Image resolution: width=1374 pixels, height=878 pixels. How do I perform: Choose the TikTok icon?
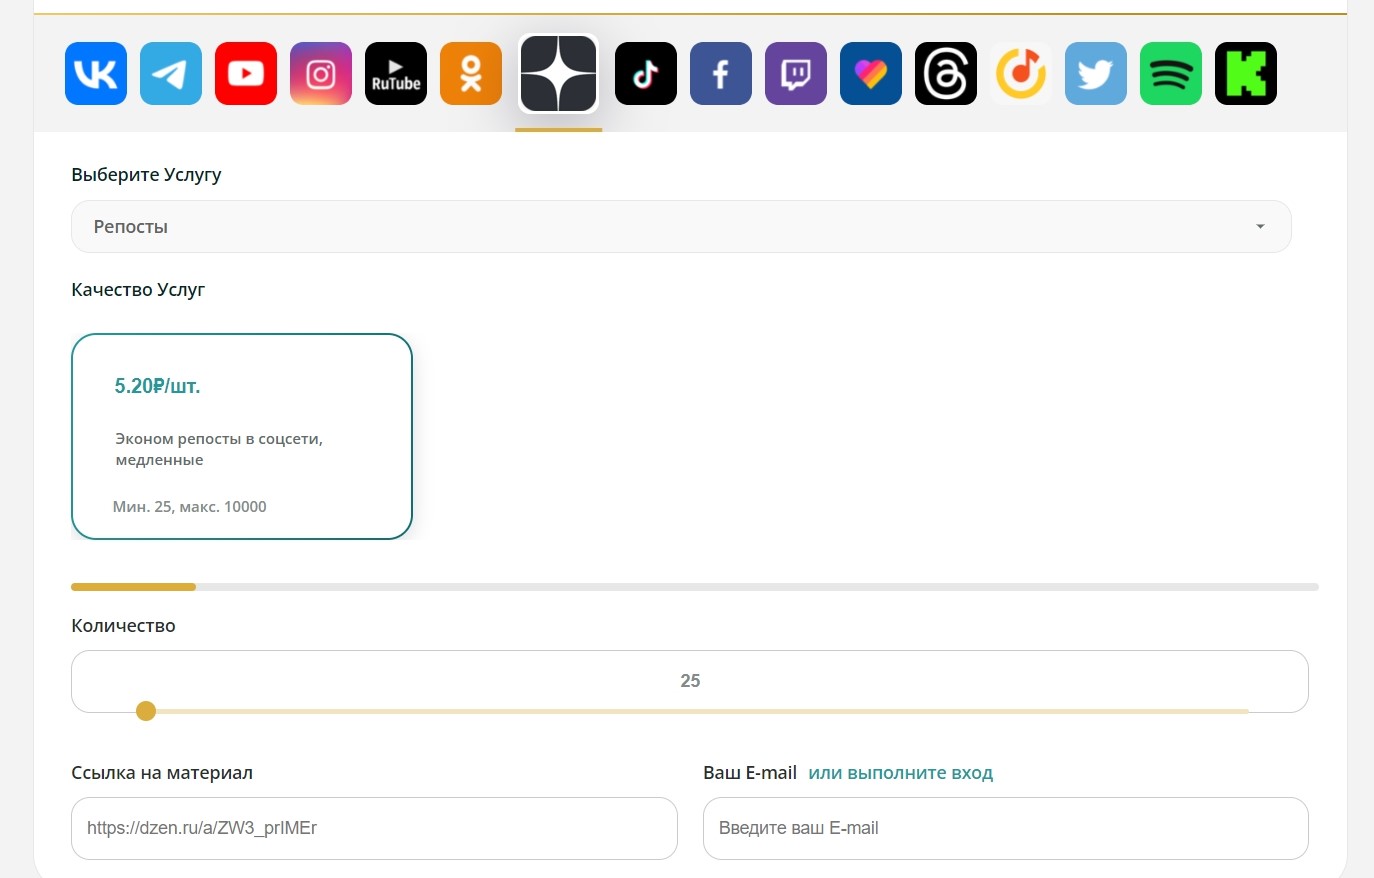pyautogui.click(x=646, y=73)
